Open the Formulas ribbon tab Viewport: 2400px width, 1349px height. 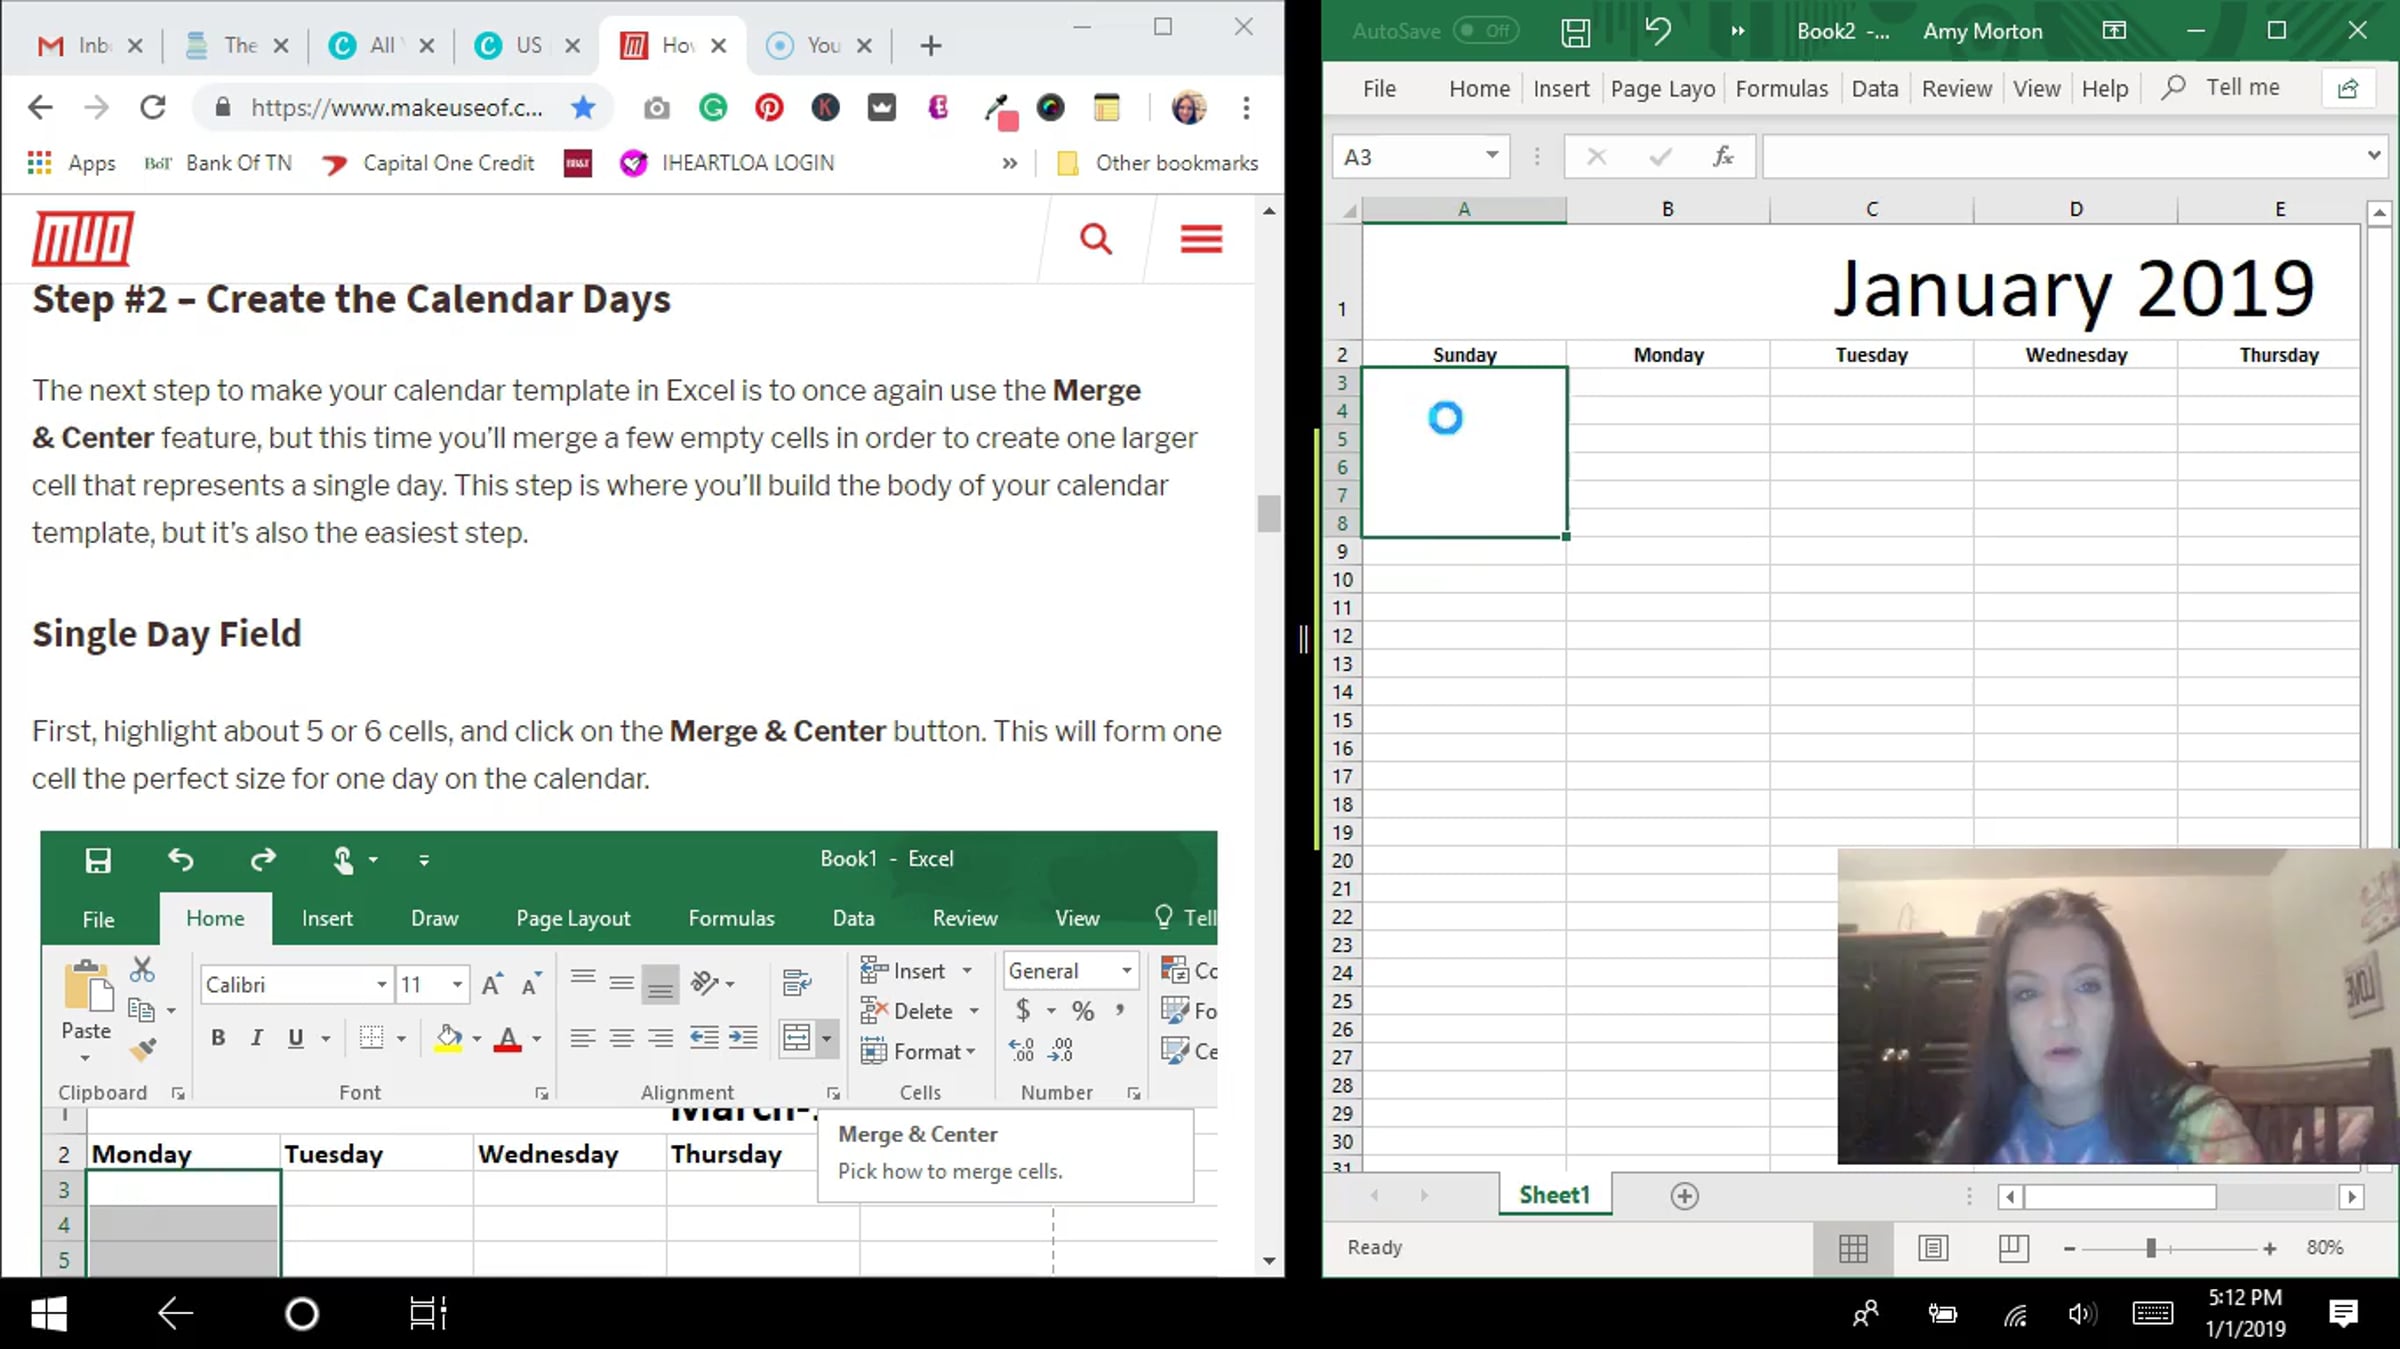coord(1781,89)
